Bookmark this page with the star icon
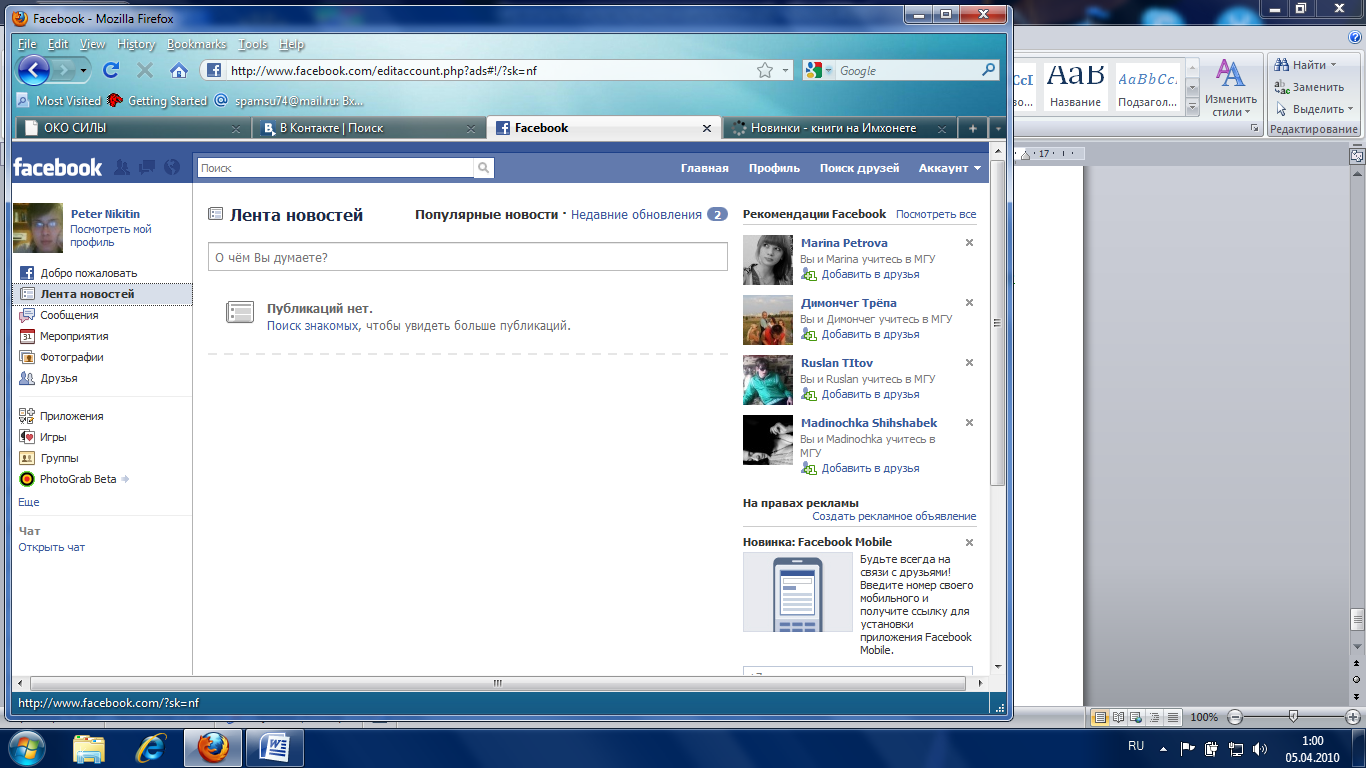 [x=765, y=70]
